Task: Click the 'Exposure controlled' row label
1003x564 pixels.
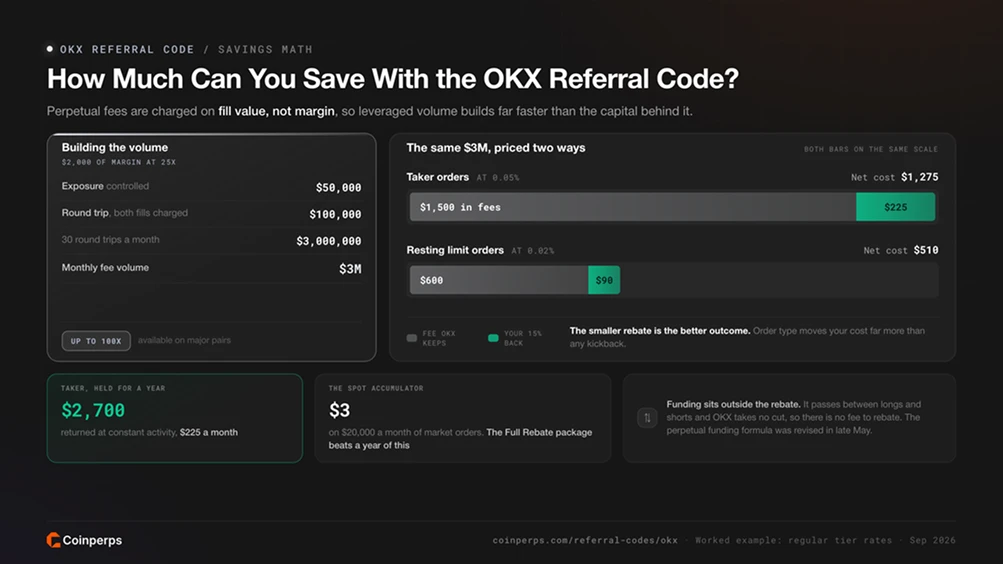Action: click(x=105, y=186)
